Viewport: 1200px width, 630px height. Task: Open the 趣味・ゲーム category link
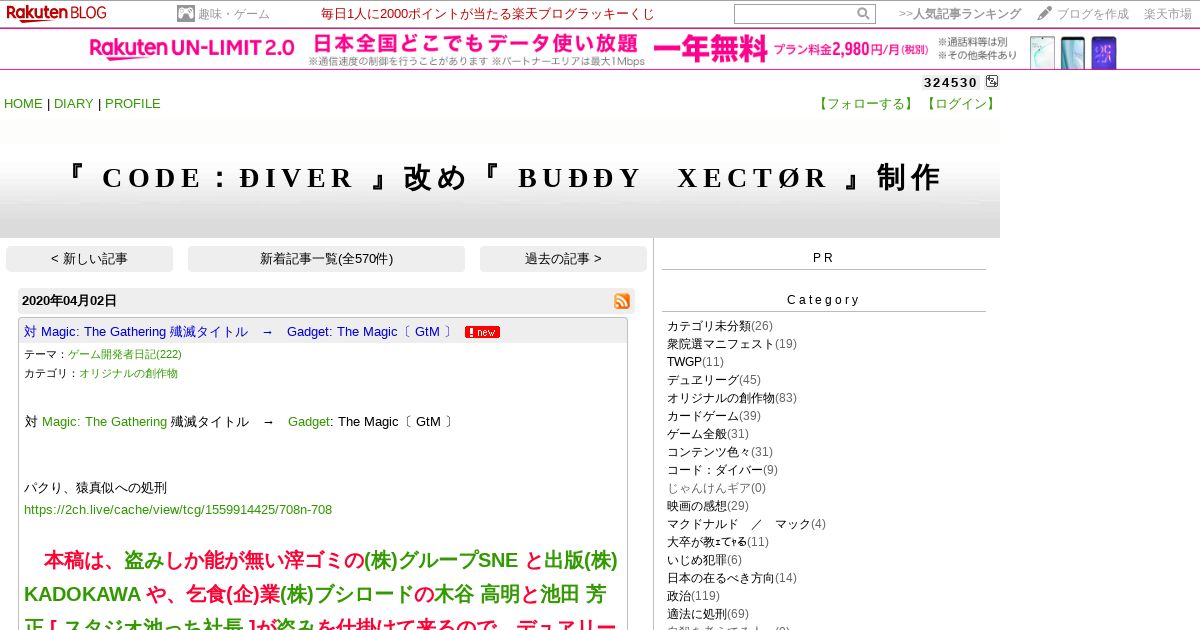[234, 14]
